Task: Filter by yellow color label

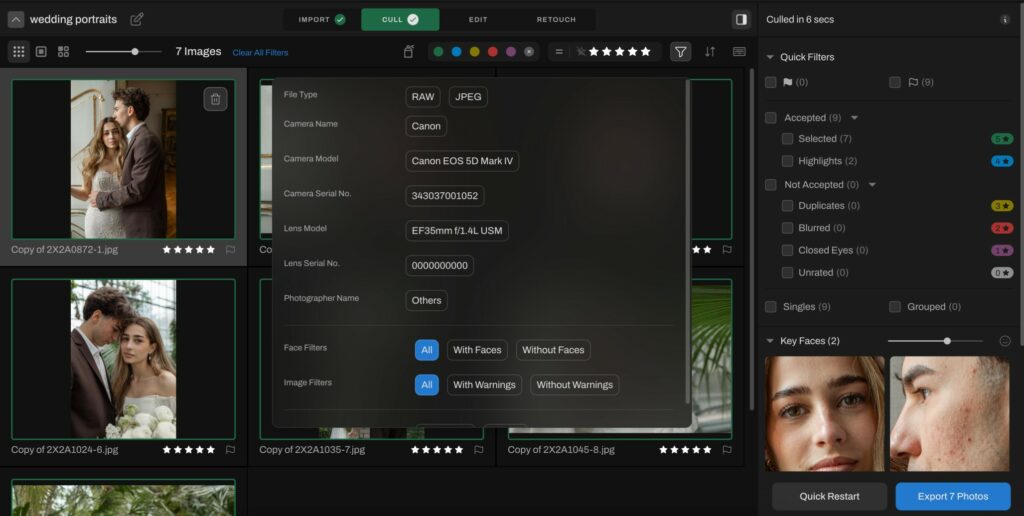Action: [x=475, y=52]
